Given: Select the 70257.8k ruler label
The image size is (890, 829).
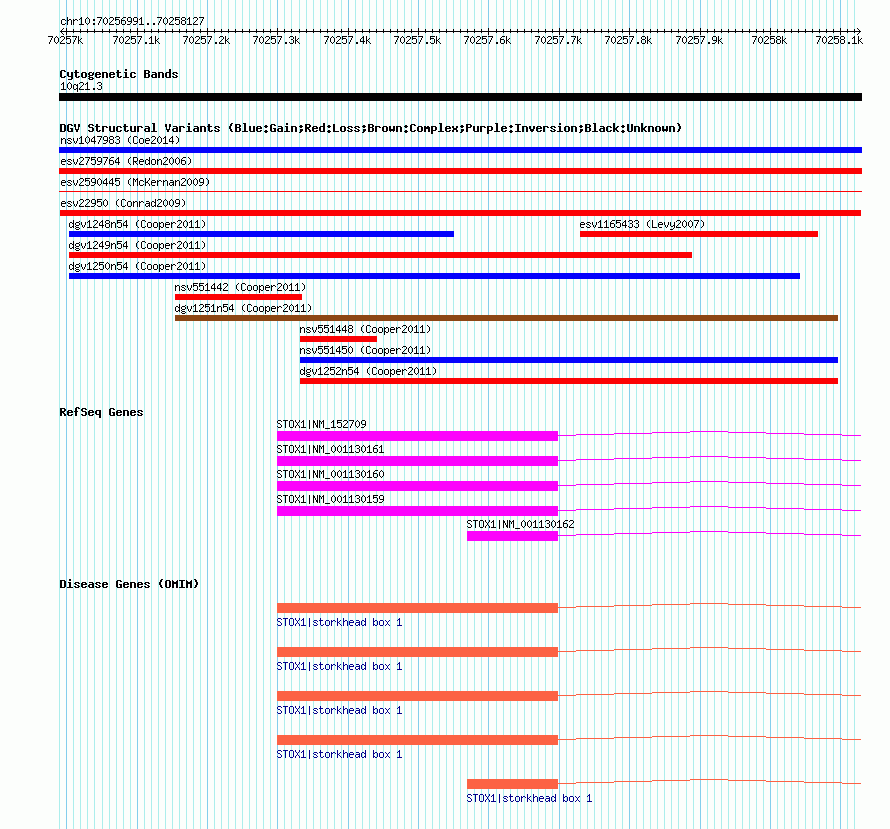Looking at the screenshot, I should coord(628,40).
